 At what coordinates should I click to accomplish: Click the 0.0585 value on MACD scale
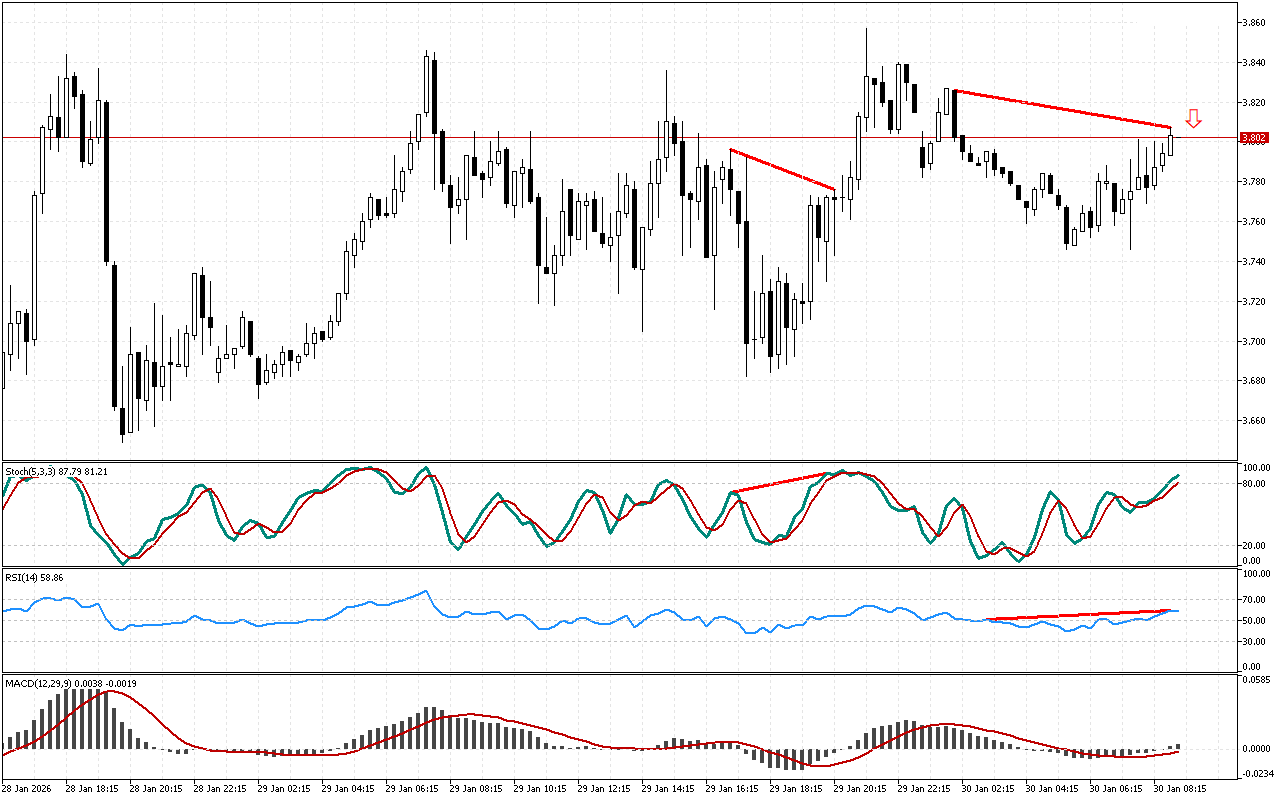tap(1255, 680)
